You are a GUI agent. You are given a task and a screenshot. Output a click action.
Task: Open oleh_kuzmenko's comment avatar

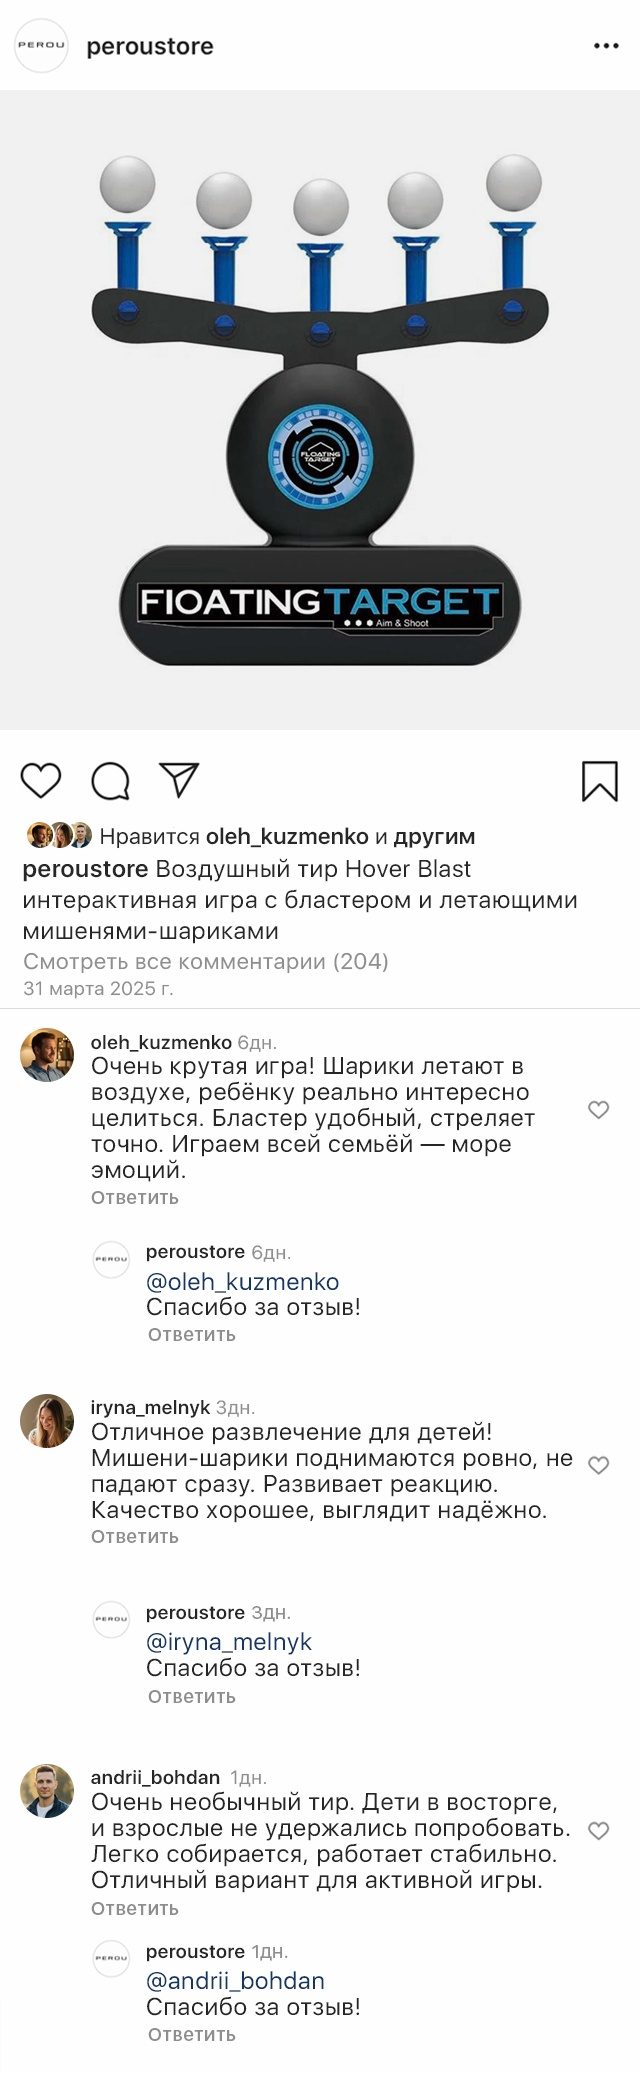(x=47, y=1055)
